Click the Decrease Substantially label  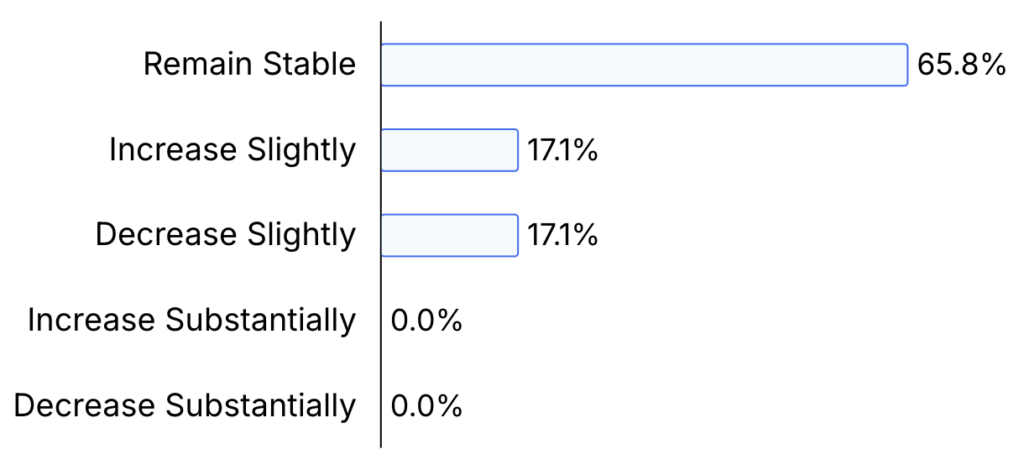[185, 405]
